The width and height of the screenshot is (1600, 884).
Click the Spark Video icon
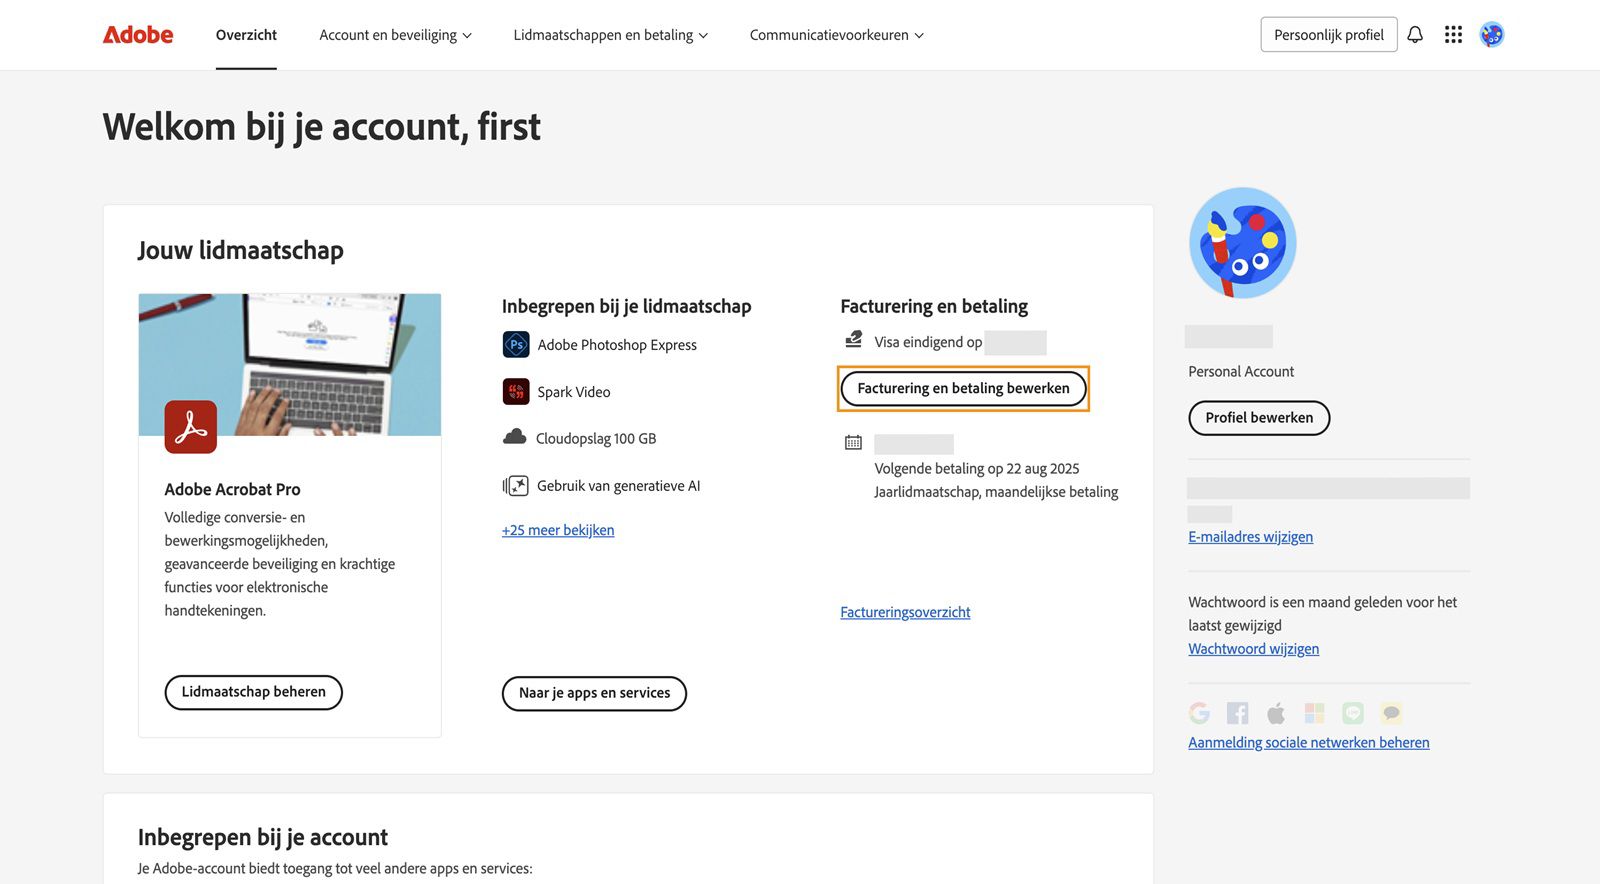point(516,392)
